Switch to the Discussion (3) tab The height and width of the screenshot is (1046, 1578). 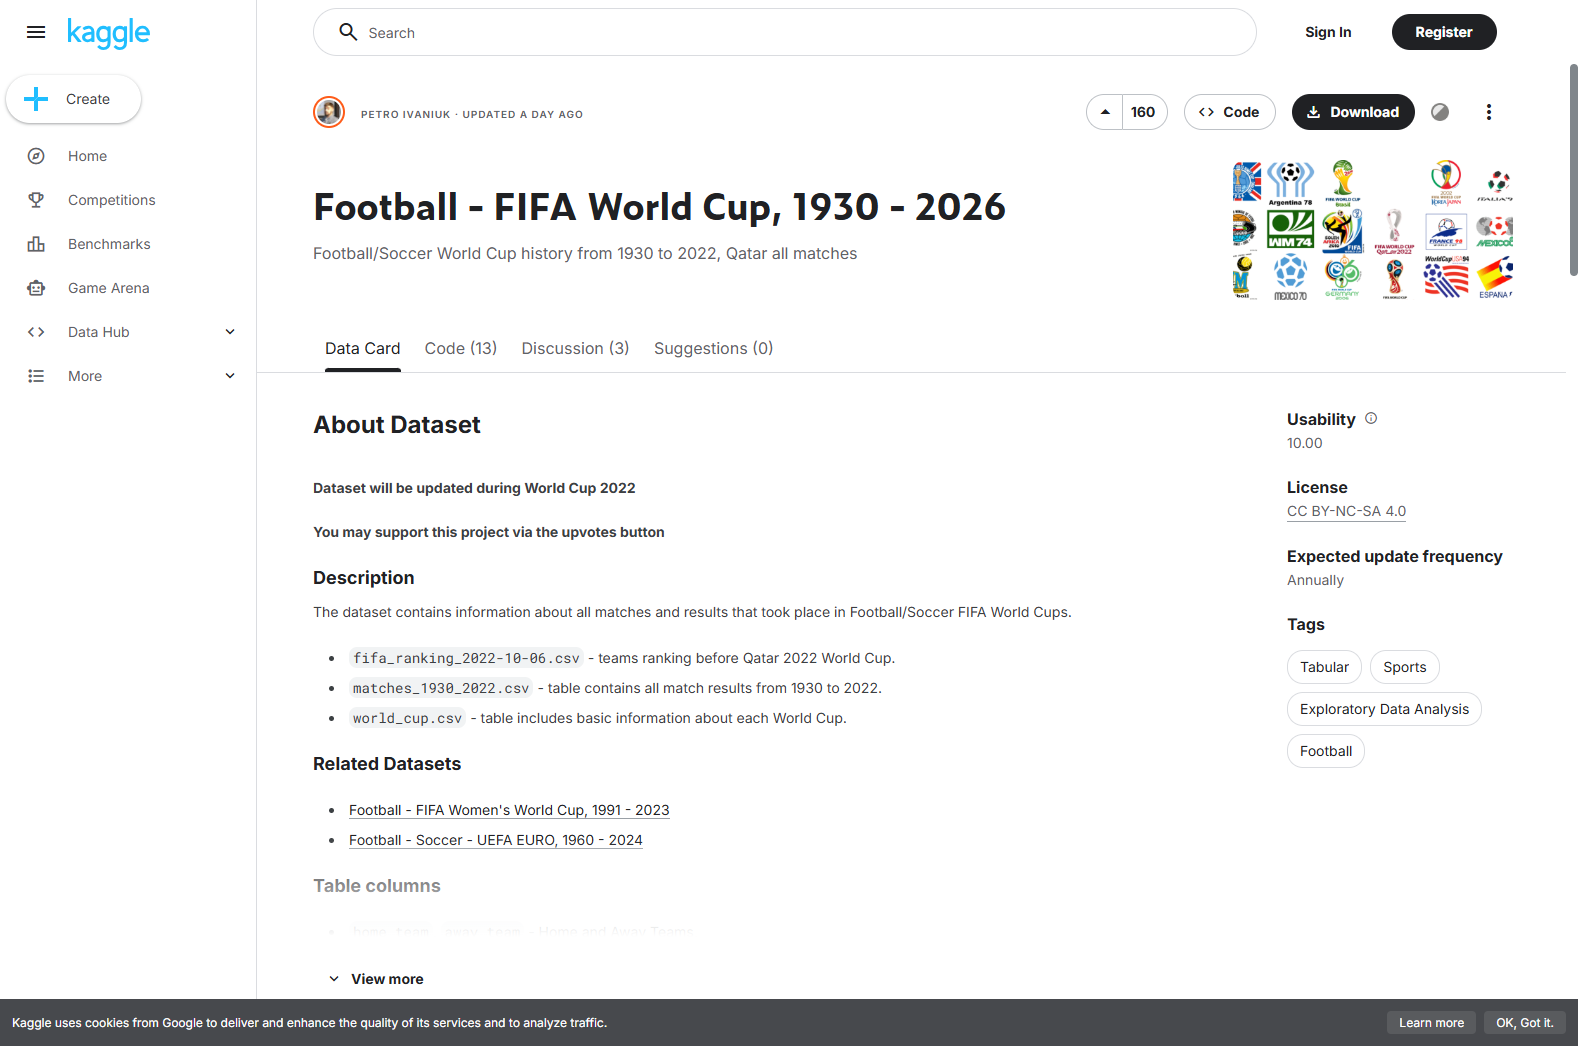[575, 348]
